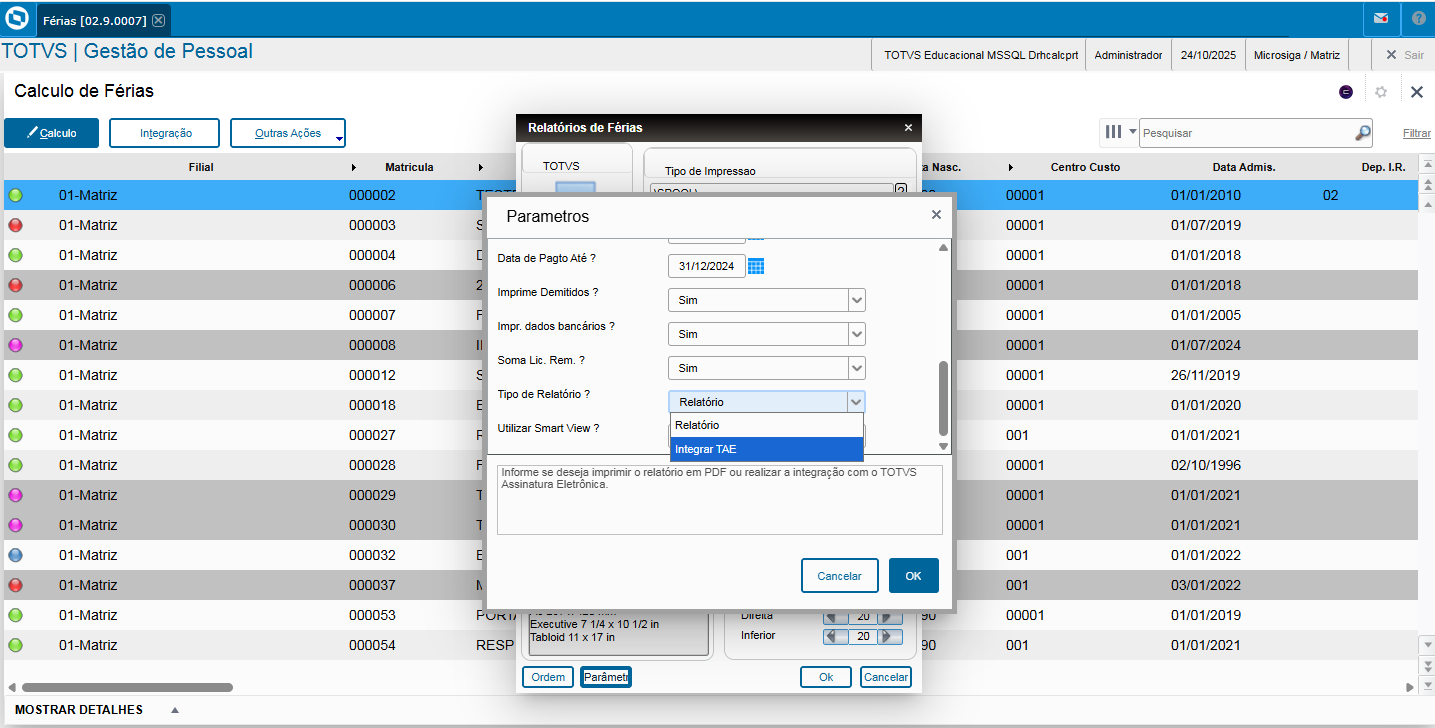The width and height of the screenshot is (1435, 728).
Task: Expand Mostrar Detalhes panel arrow
Action: click(x=175, y=710)
